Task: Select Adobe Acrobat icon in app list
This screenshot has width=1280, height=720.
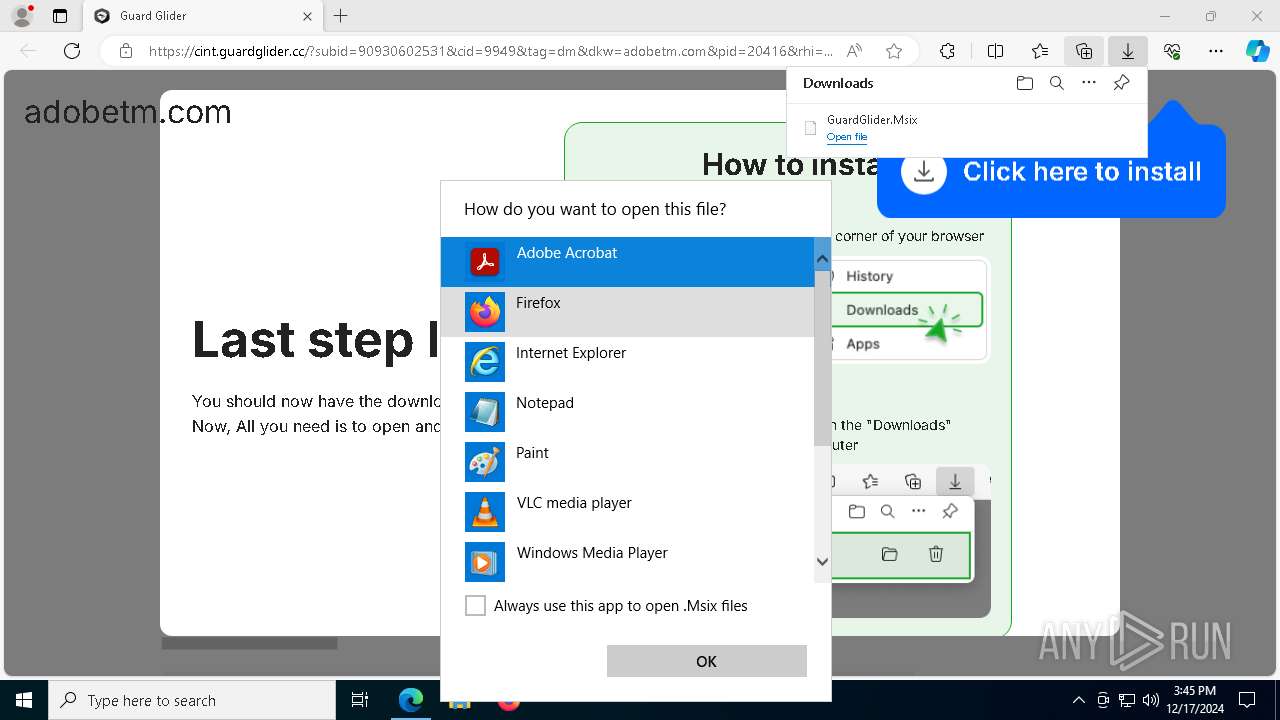Action: coord(485,262)
